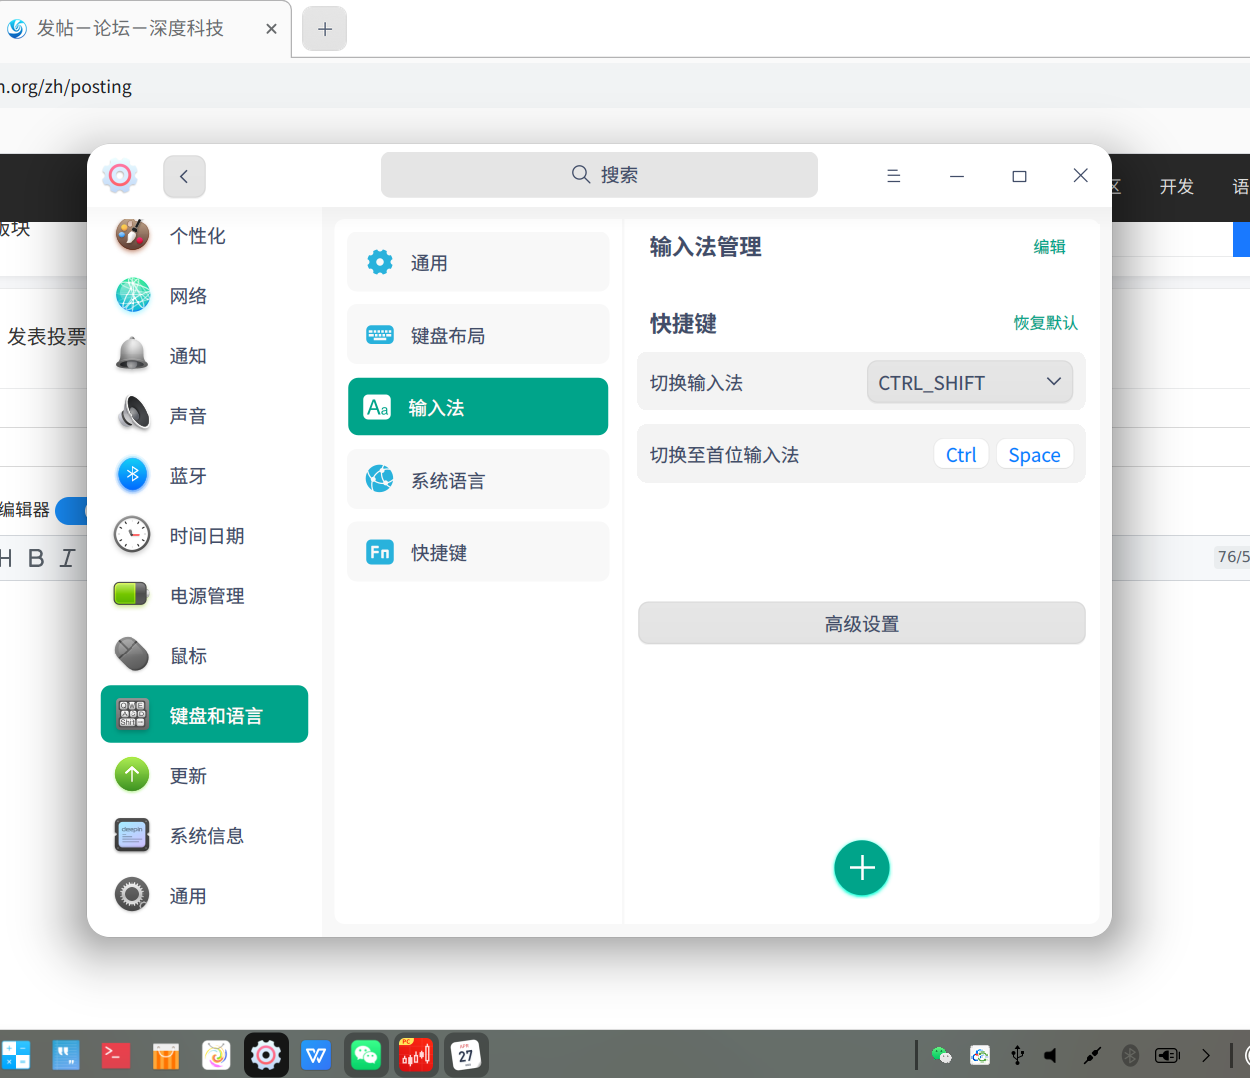Click the Space key shortcut chip
1250x1078 pixels.
click(1034, 454)
